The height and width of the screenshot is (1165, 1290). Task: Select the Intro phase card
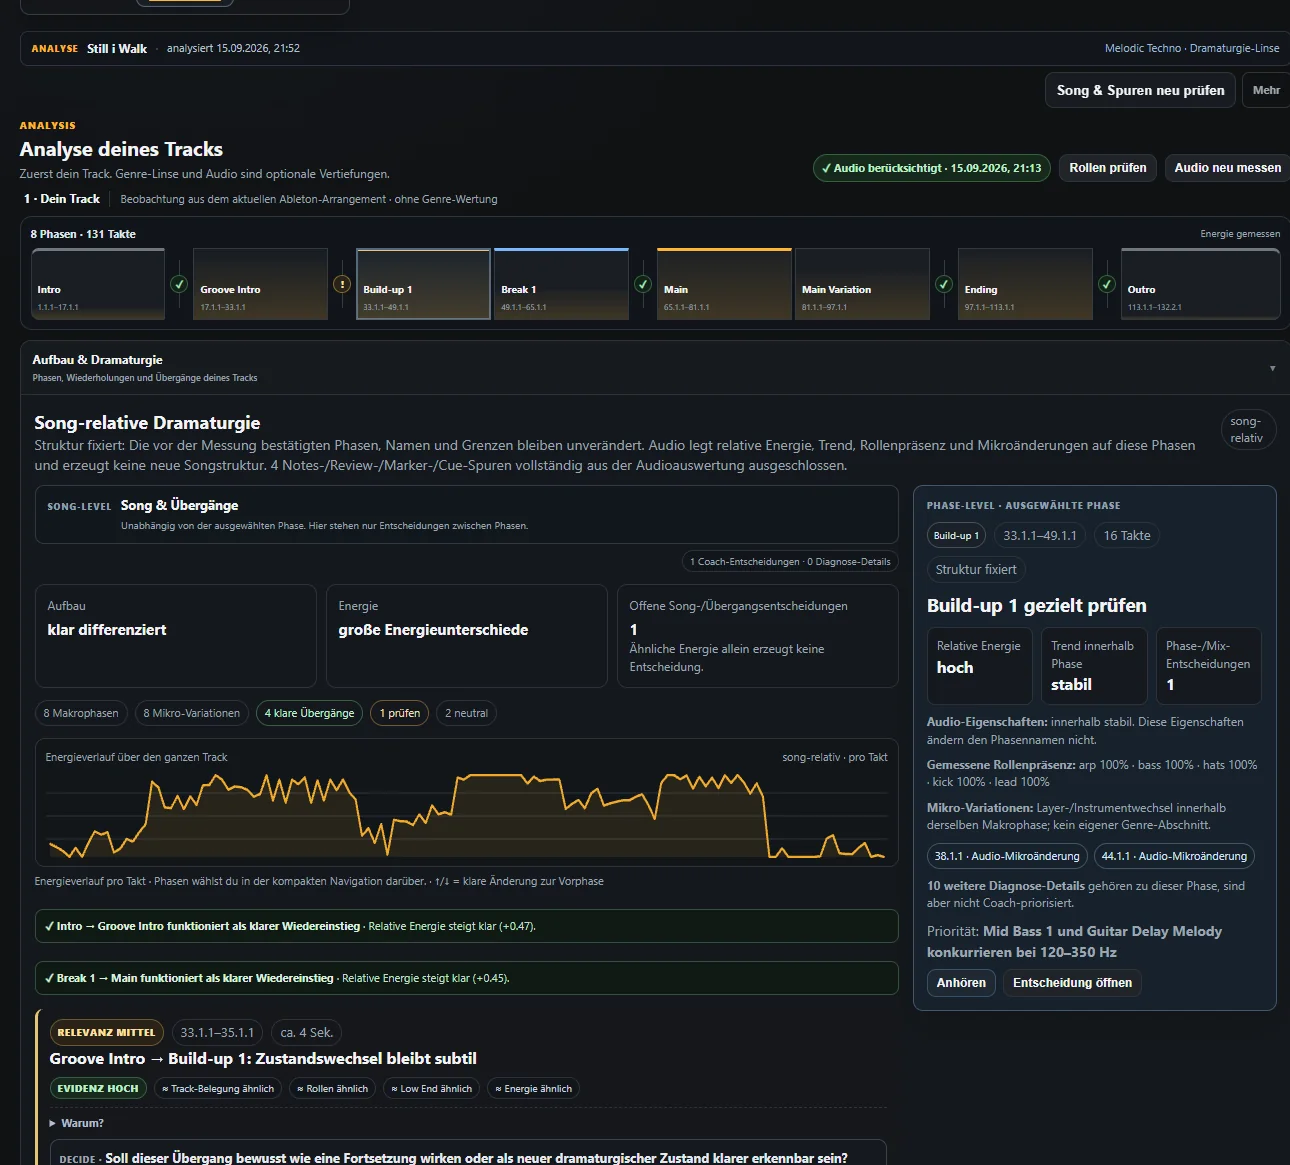pos(98,284)
